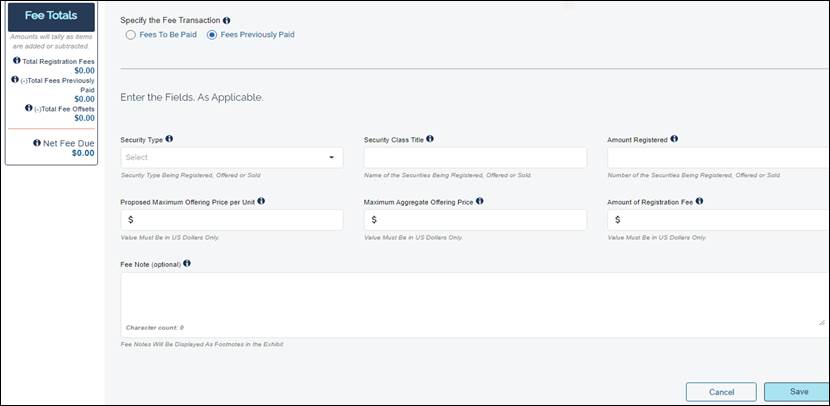Click info icon for Proposed Maximum Offering Price per Unit
830x406 pixels.
(x=261, y=201)
